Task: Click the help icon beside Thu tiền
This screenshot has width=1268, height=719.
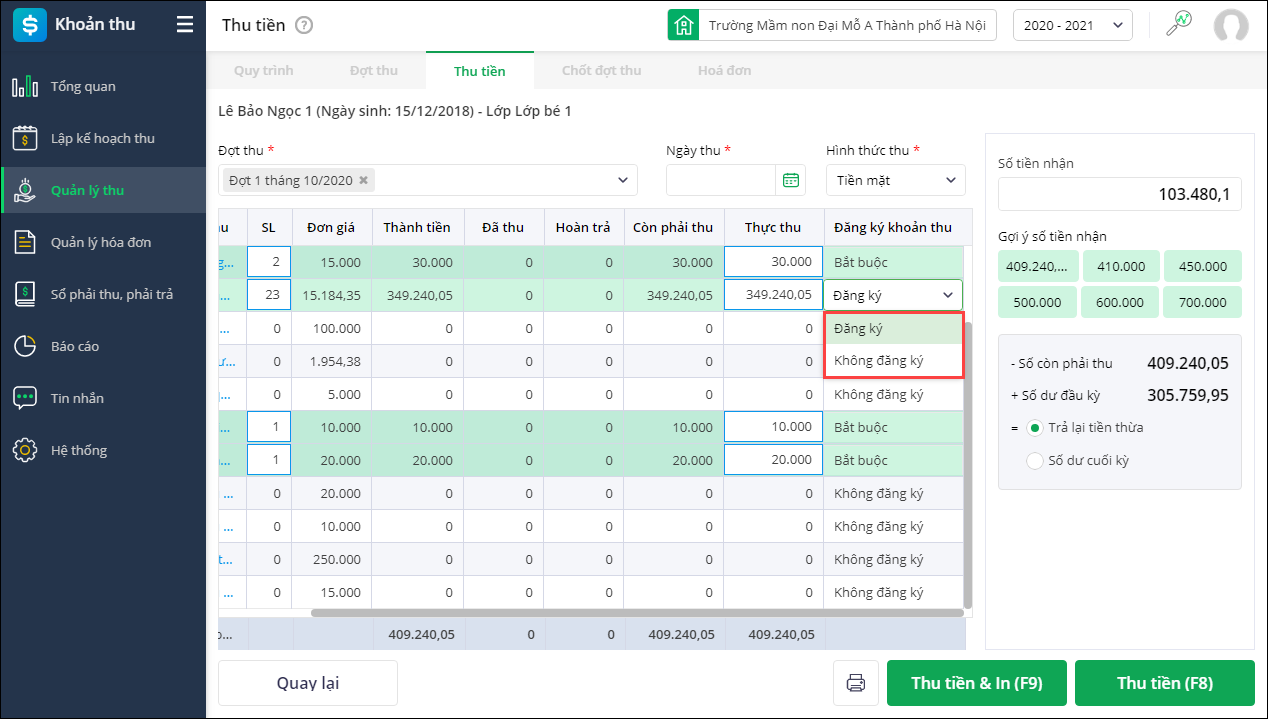Action: click(x=304, y=25)
